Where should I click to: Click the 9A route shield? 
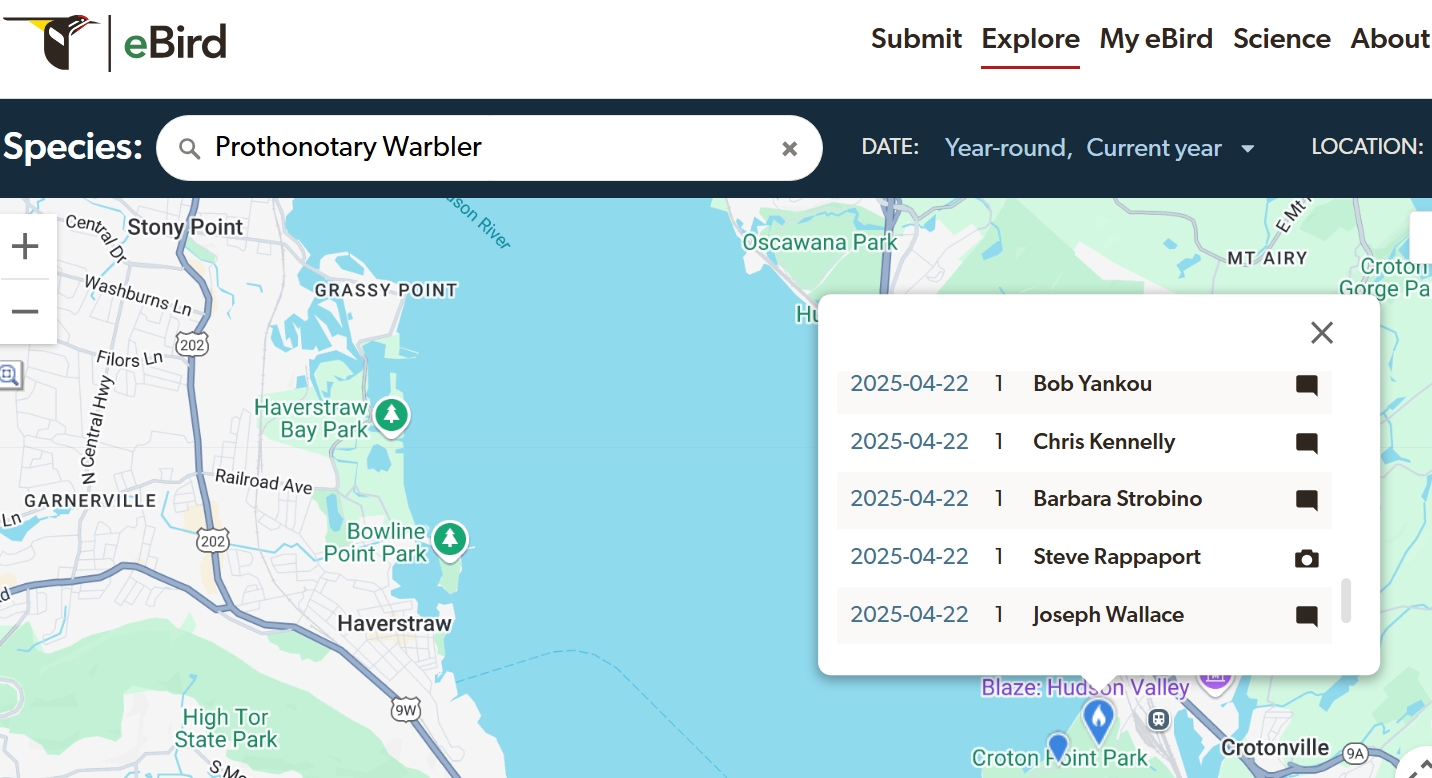[x=1354, y=753]
